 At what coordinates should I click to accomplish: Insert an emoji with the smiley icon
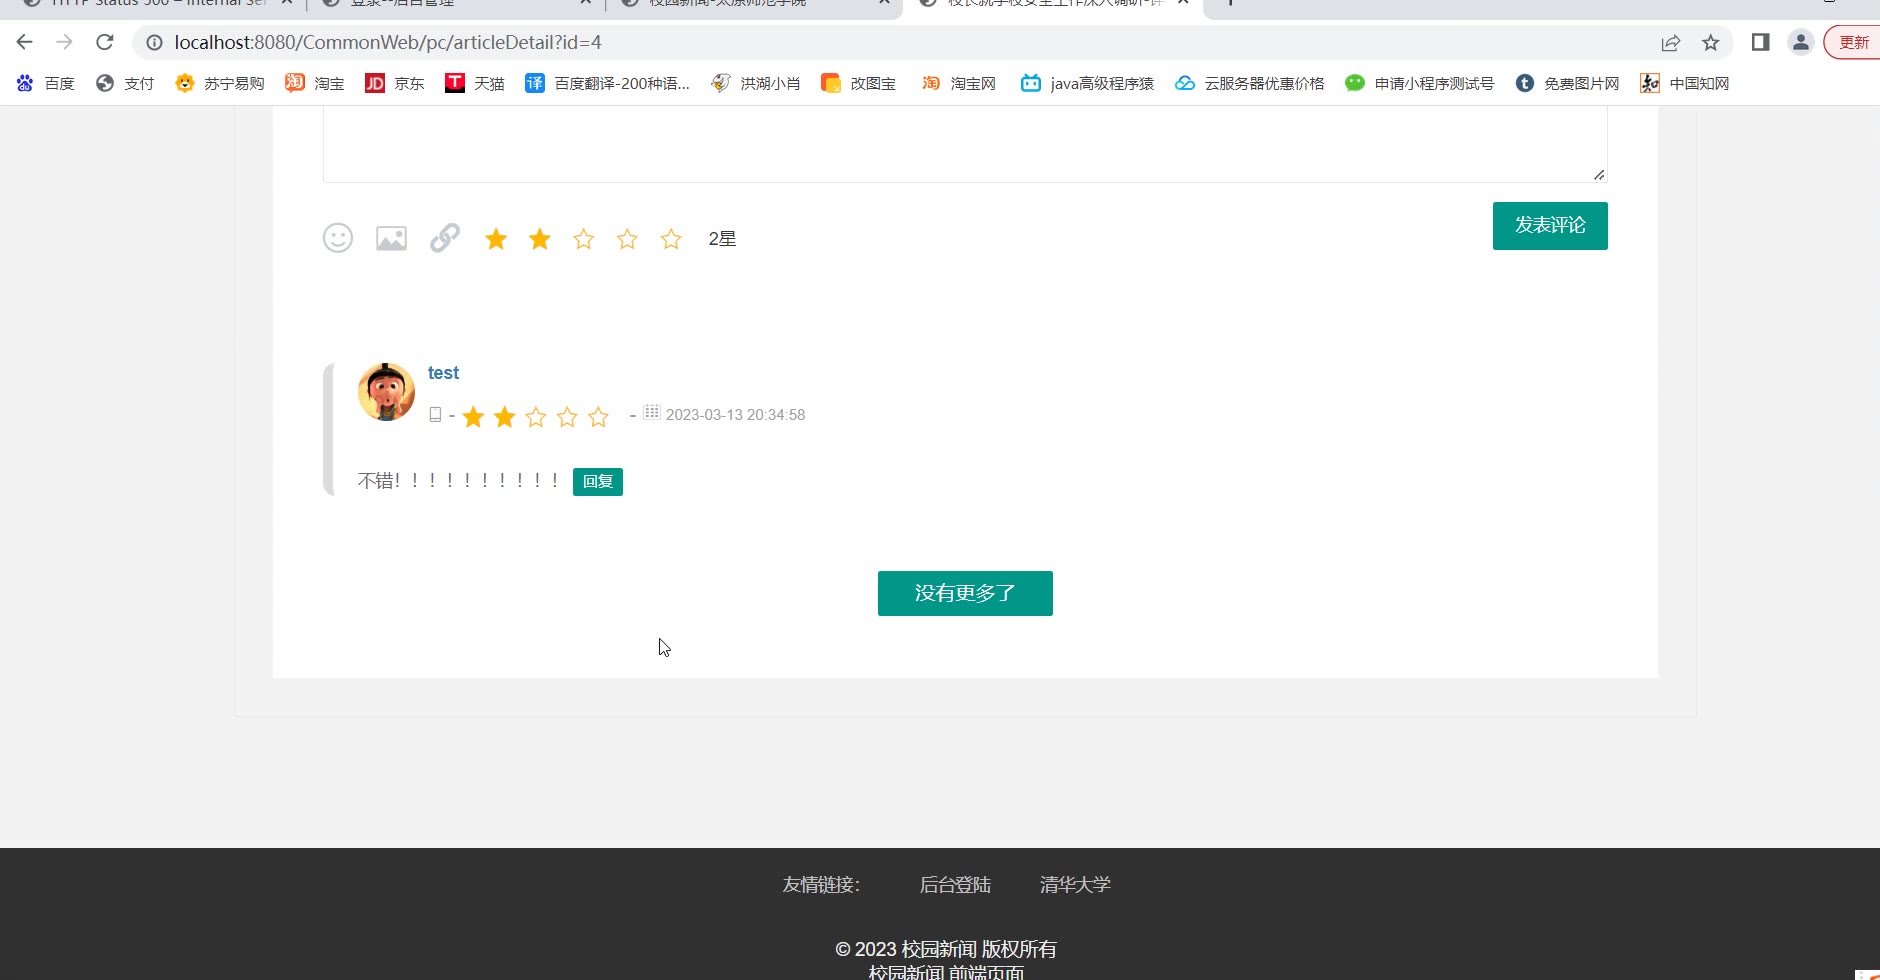[338, 238]
